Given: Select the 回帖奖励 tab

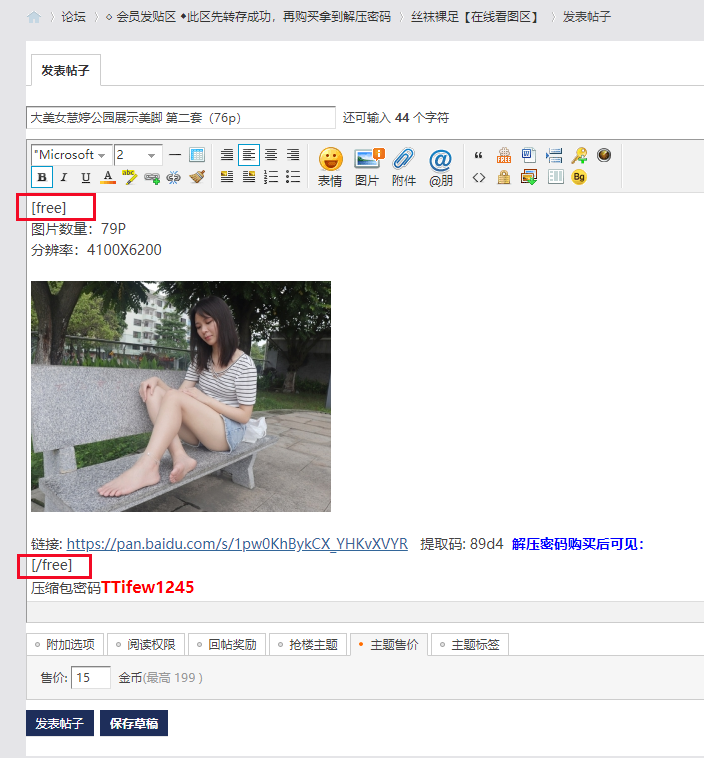Looking at the screenshot, I should (x=229, y=645).
